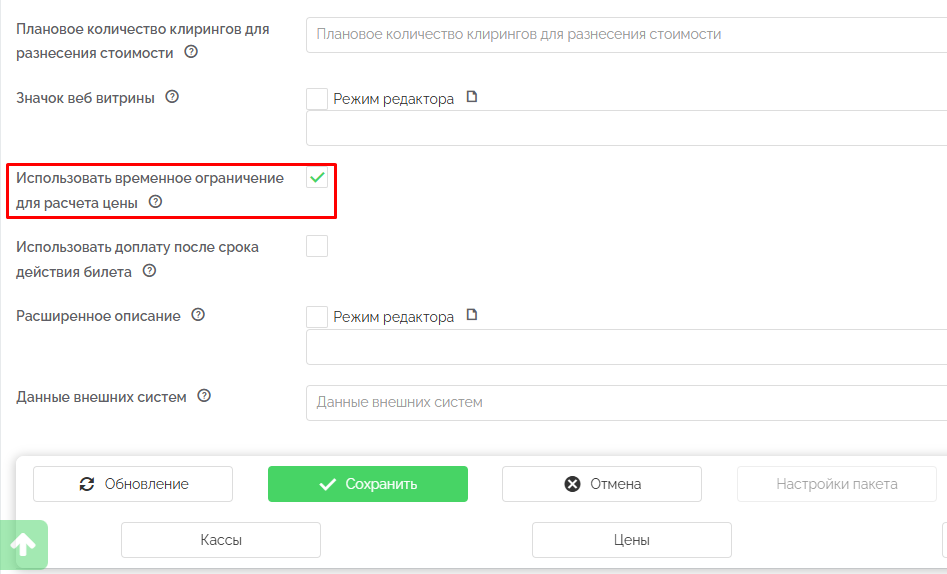The width and height of the screenshot is (947, 574).
Task: Focus Плановое количество клирингов input field
Action: [x=626, y=34]
